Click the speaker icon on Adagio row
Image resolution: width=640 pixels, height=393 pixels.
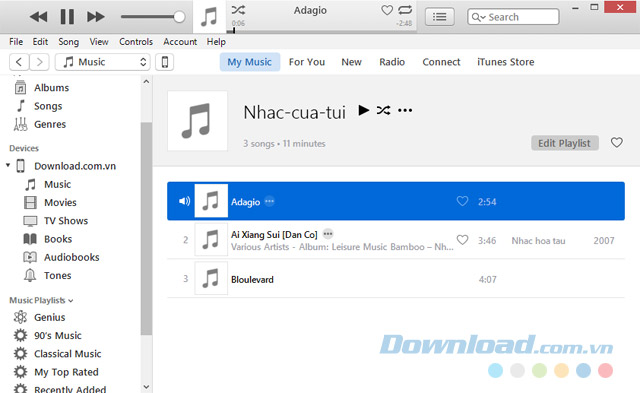coord(184,201)
